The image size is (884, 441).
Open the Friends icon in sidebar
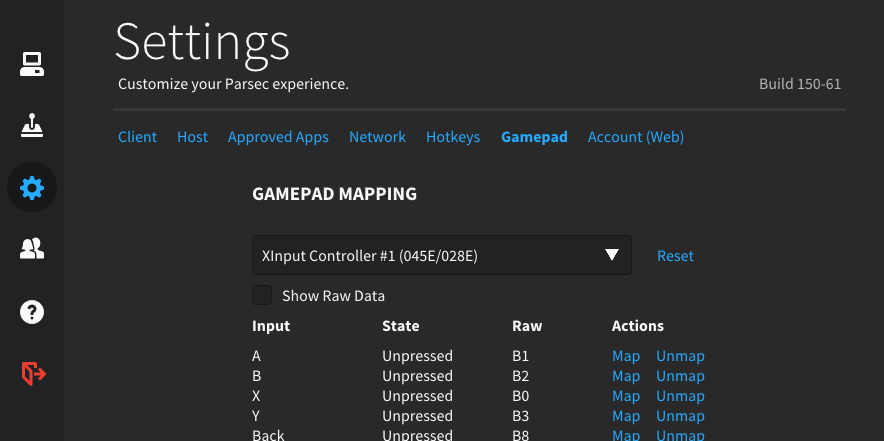[x=32, y=249]
